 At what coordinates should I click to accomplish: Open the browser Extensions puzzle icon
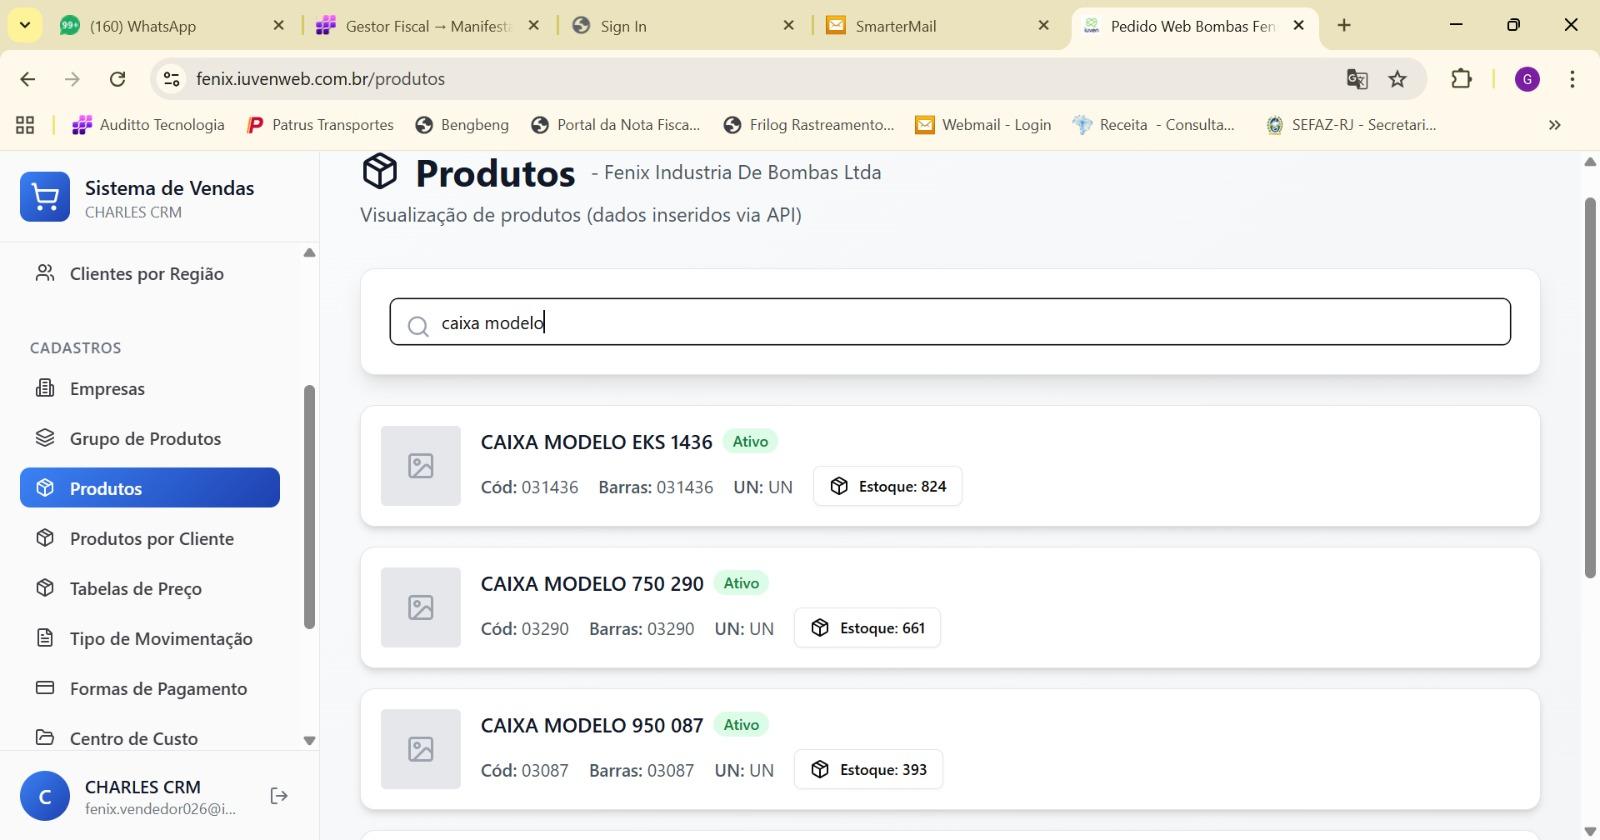click(x=1461, y=79)
